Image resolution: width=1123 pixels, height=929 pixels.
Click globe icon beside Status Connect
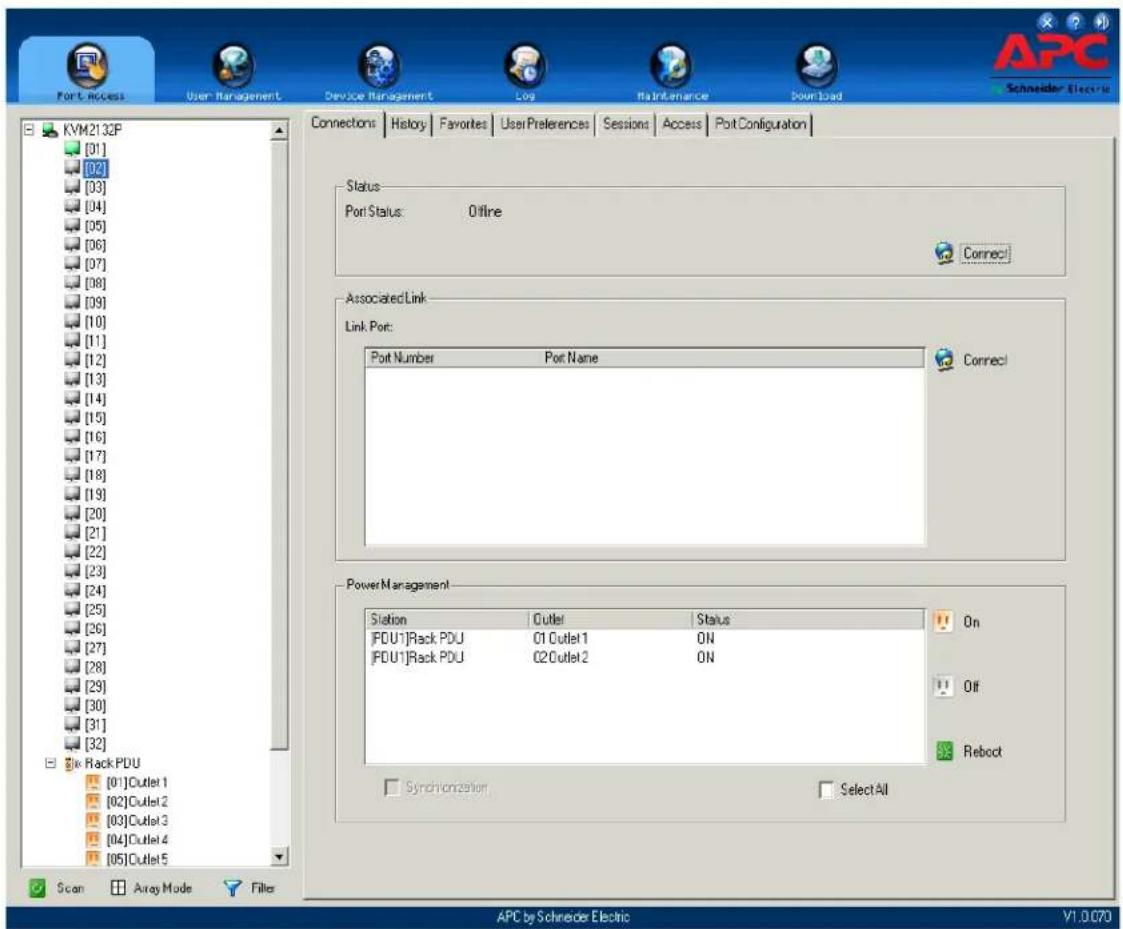coord(945,253)
